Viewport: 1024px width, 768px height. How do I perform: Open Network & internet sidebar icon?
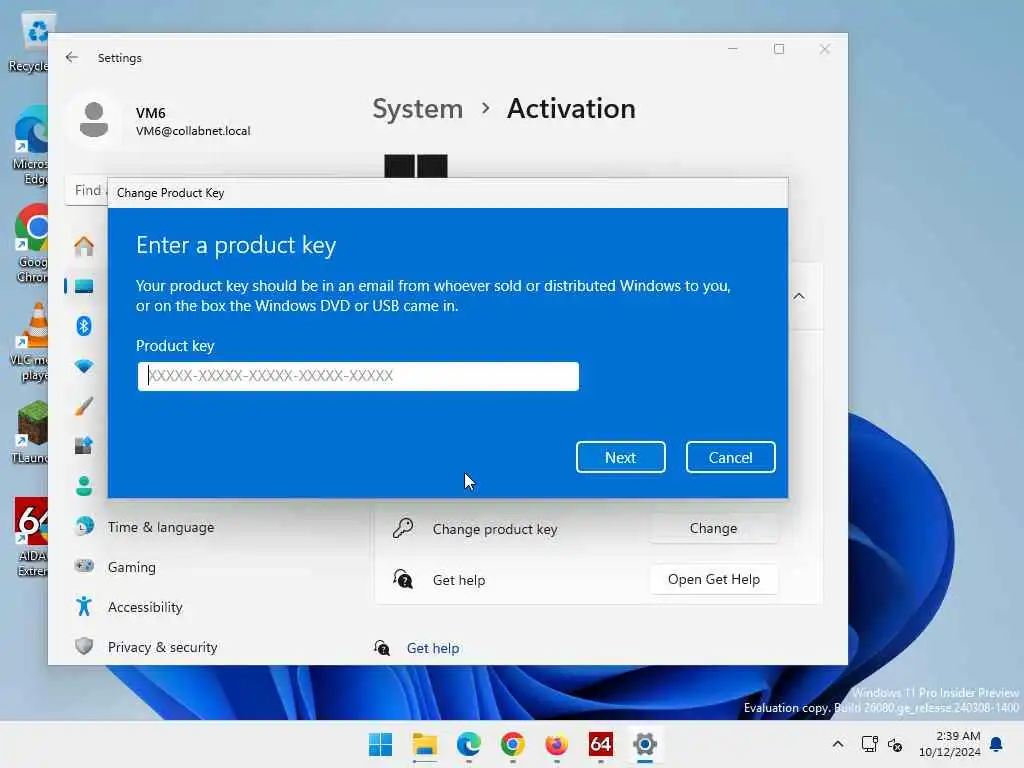84,366
